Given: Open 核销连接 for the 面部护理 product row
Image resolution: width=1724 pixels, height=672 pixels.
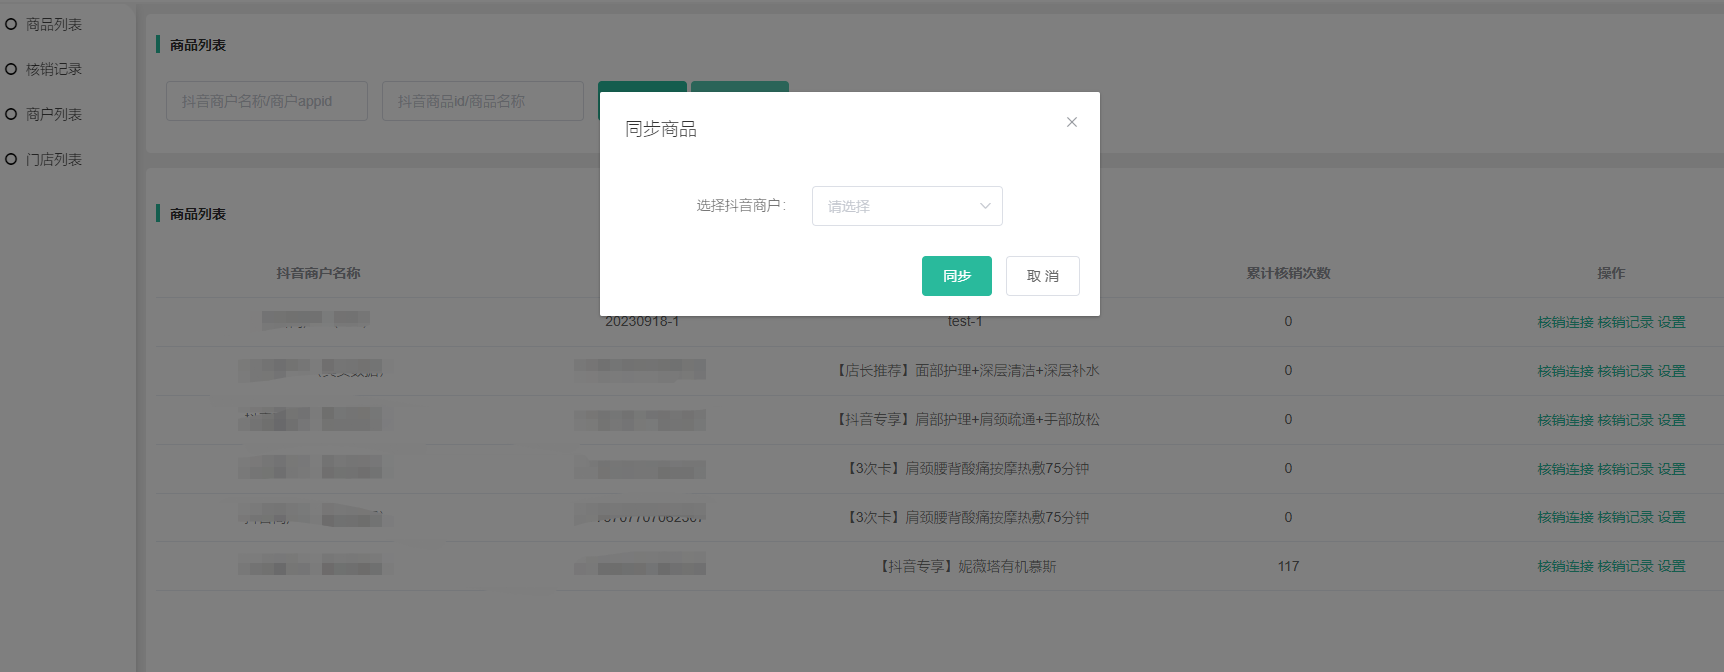Looking at the screenshot, I should click(1565, 371).
